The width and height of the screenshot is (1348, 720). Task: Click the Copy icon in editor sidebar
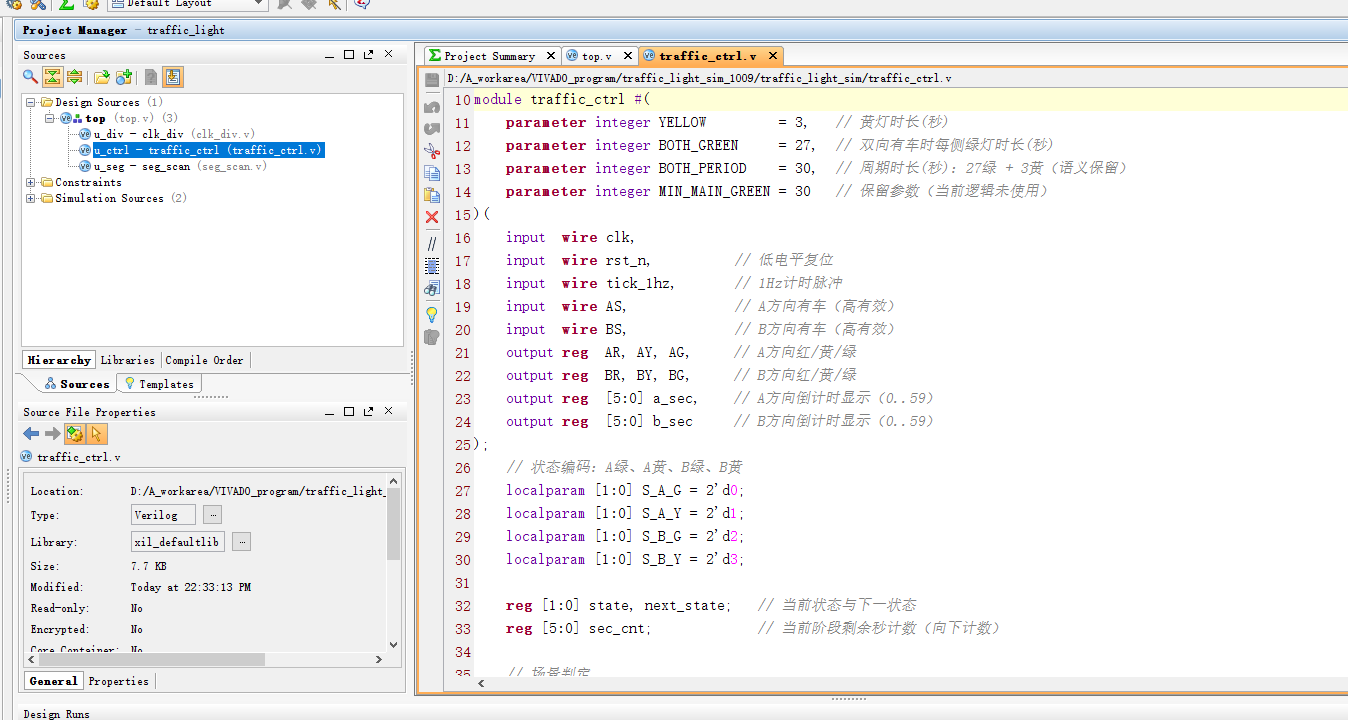432,173
